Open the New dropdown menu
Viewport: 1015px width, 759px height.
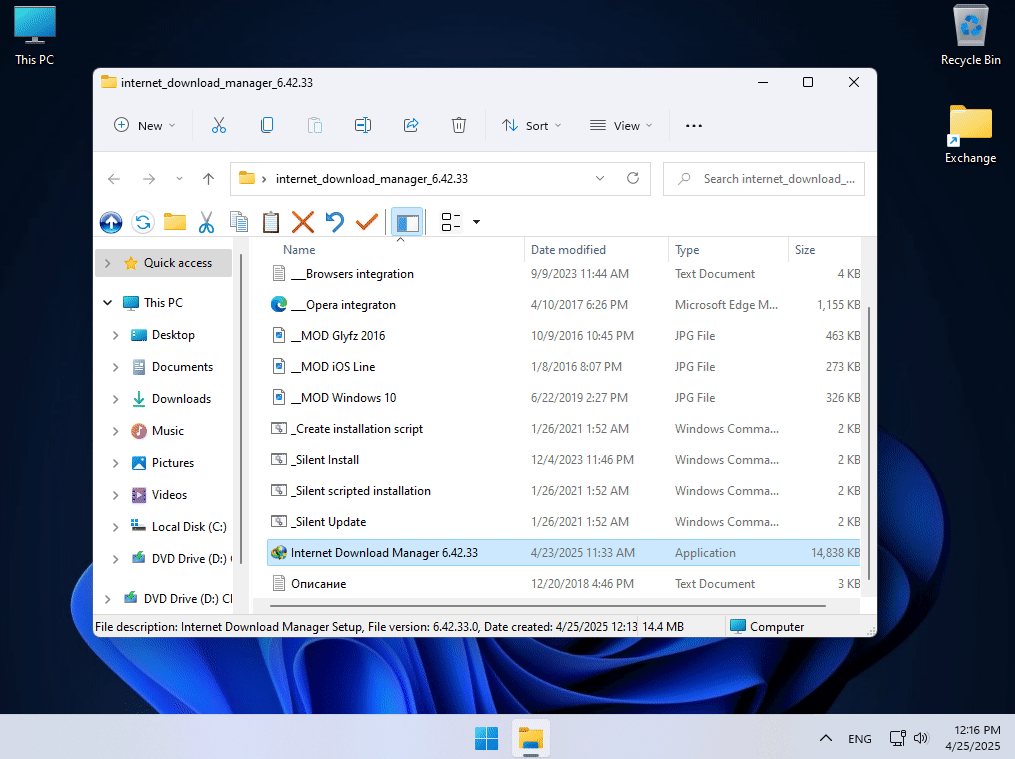[x=144, y=126]
